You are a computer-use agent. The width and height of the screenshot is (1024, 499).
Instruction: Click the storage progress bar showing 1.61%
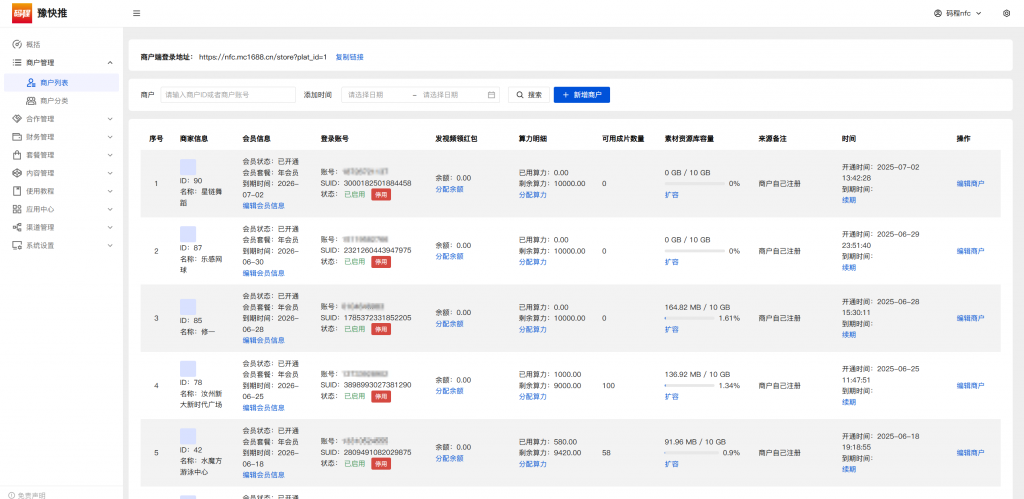tap(689, 318)
